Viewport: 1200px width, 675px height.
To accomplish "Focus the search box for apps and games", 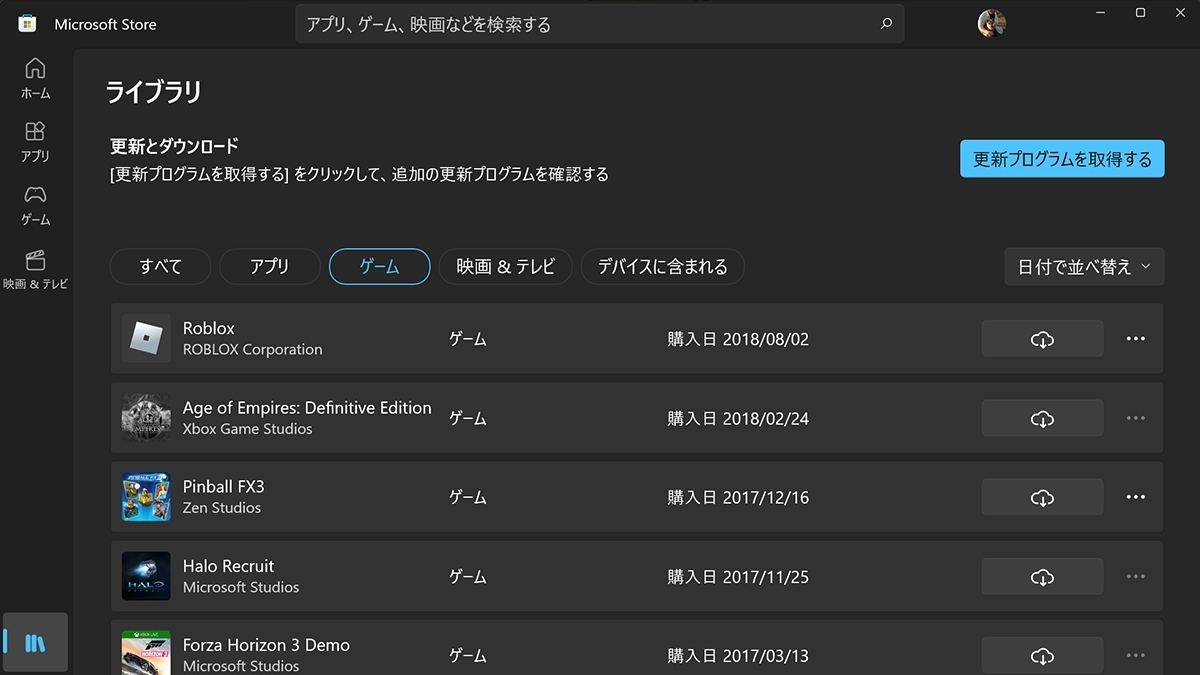I will (599, 24).
